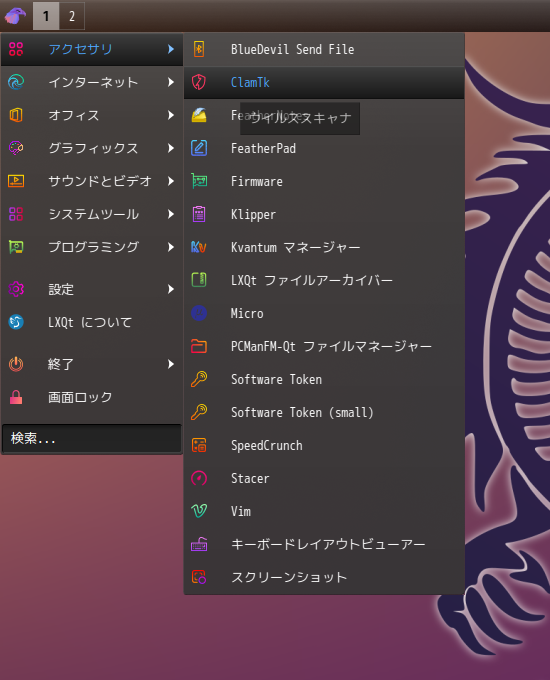Expand the オフィス submenu arrow

pyautogui.click(x=171, y=115)
